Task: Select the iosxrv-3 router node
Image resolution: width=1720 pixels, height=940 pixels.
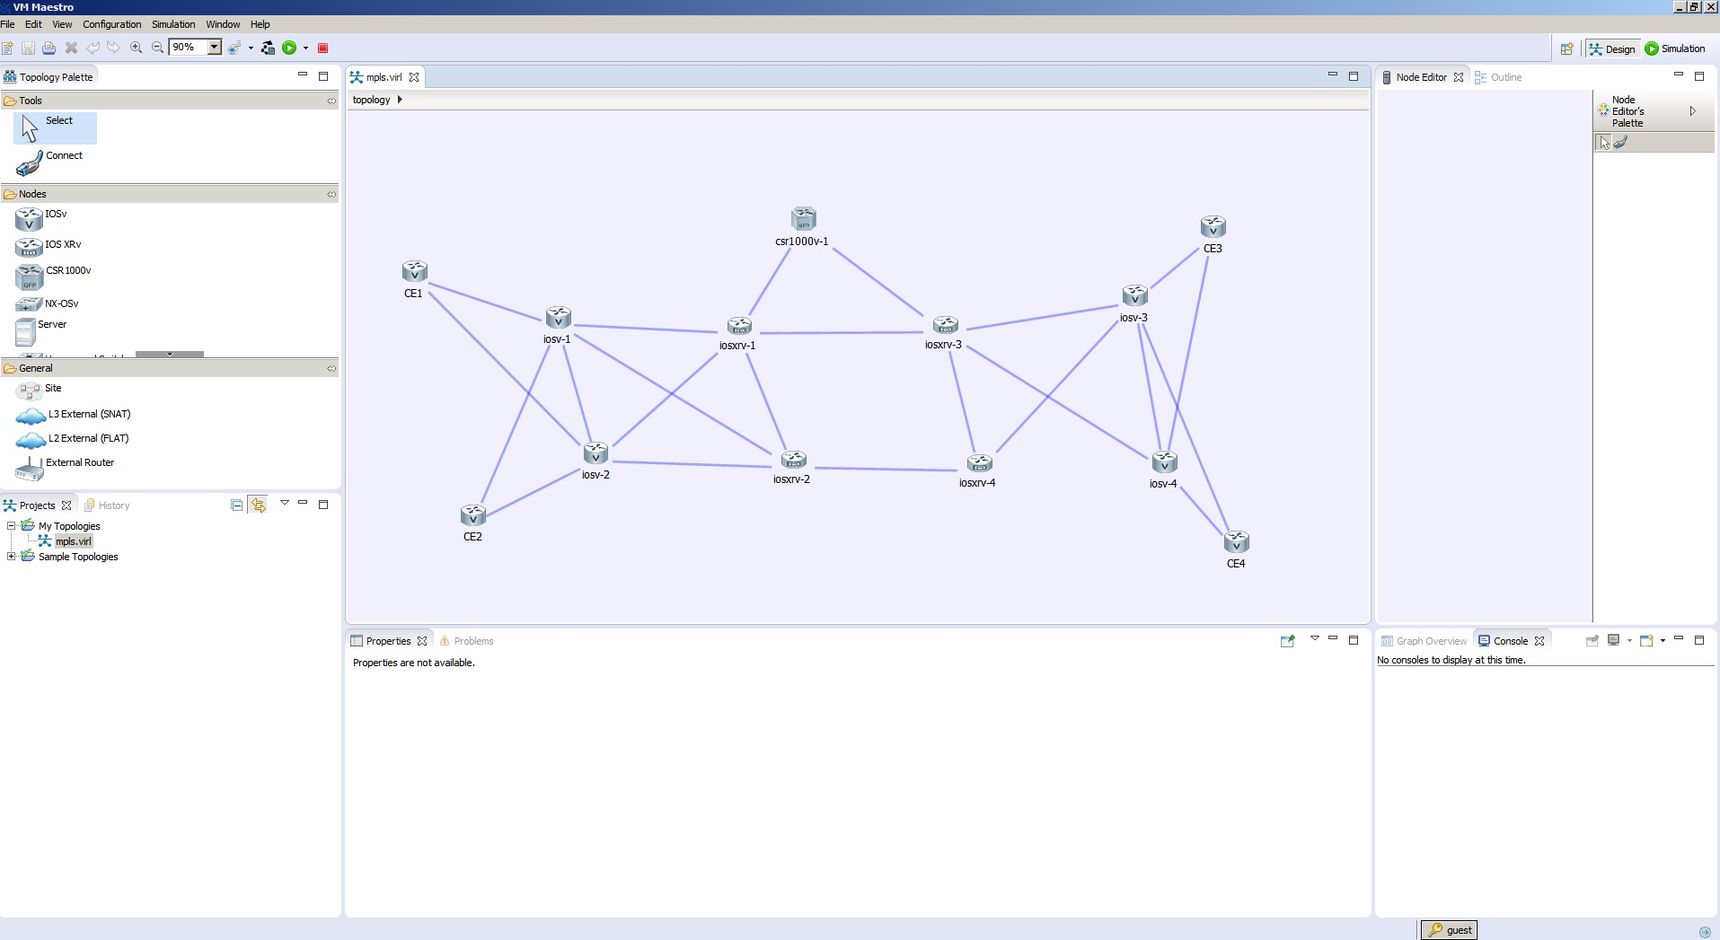Action: coord(945,325)
